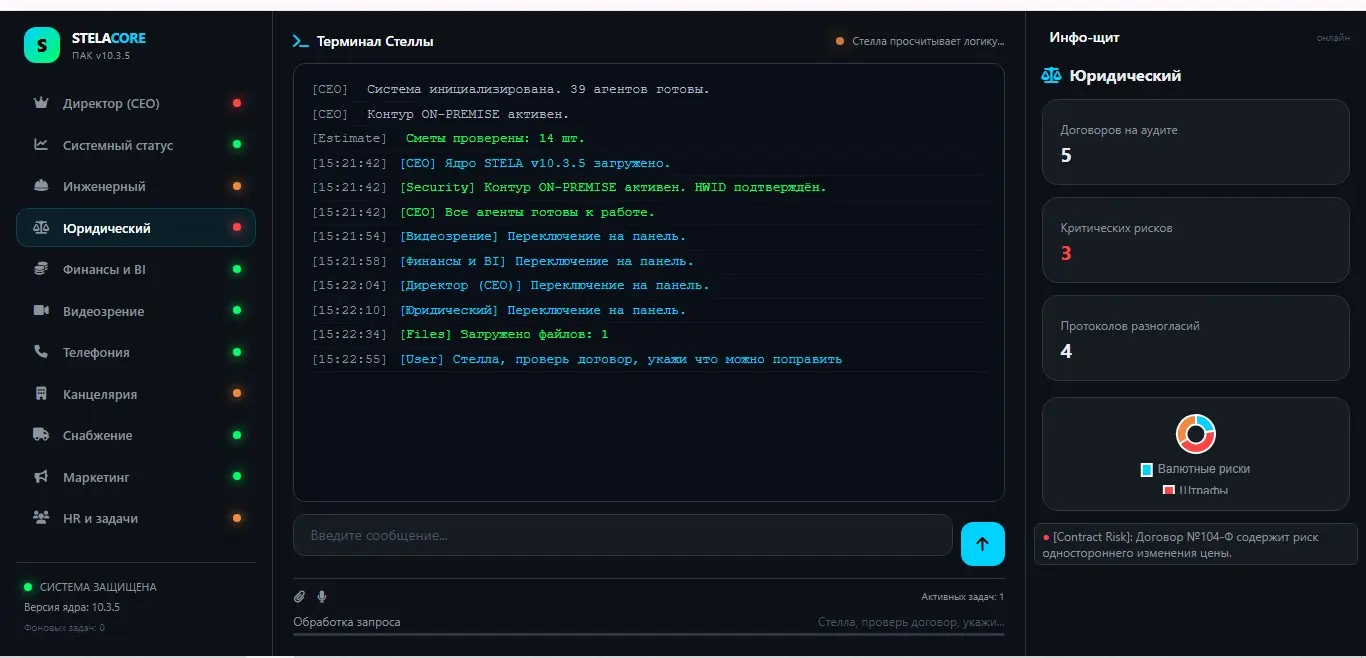Viewport: 1366px width, 658px height.
Task: Click the Критических рисков card
Action: [1196, 240]
